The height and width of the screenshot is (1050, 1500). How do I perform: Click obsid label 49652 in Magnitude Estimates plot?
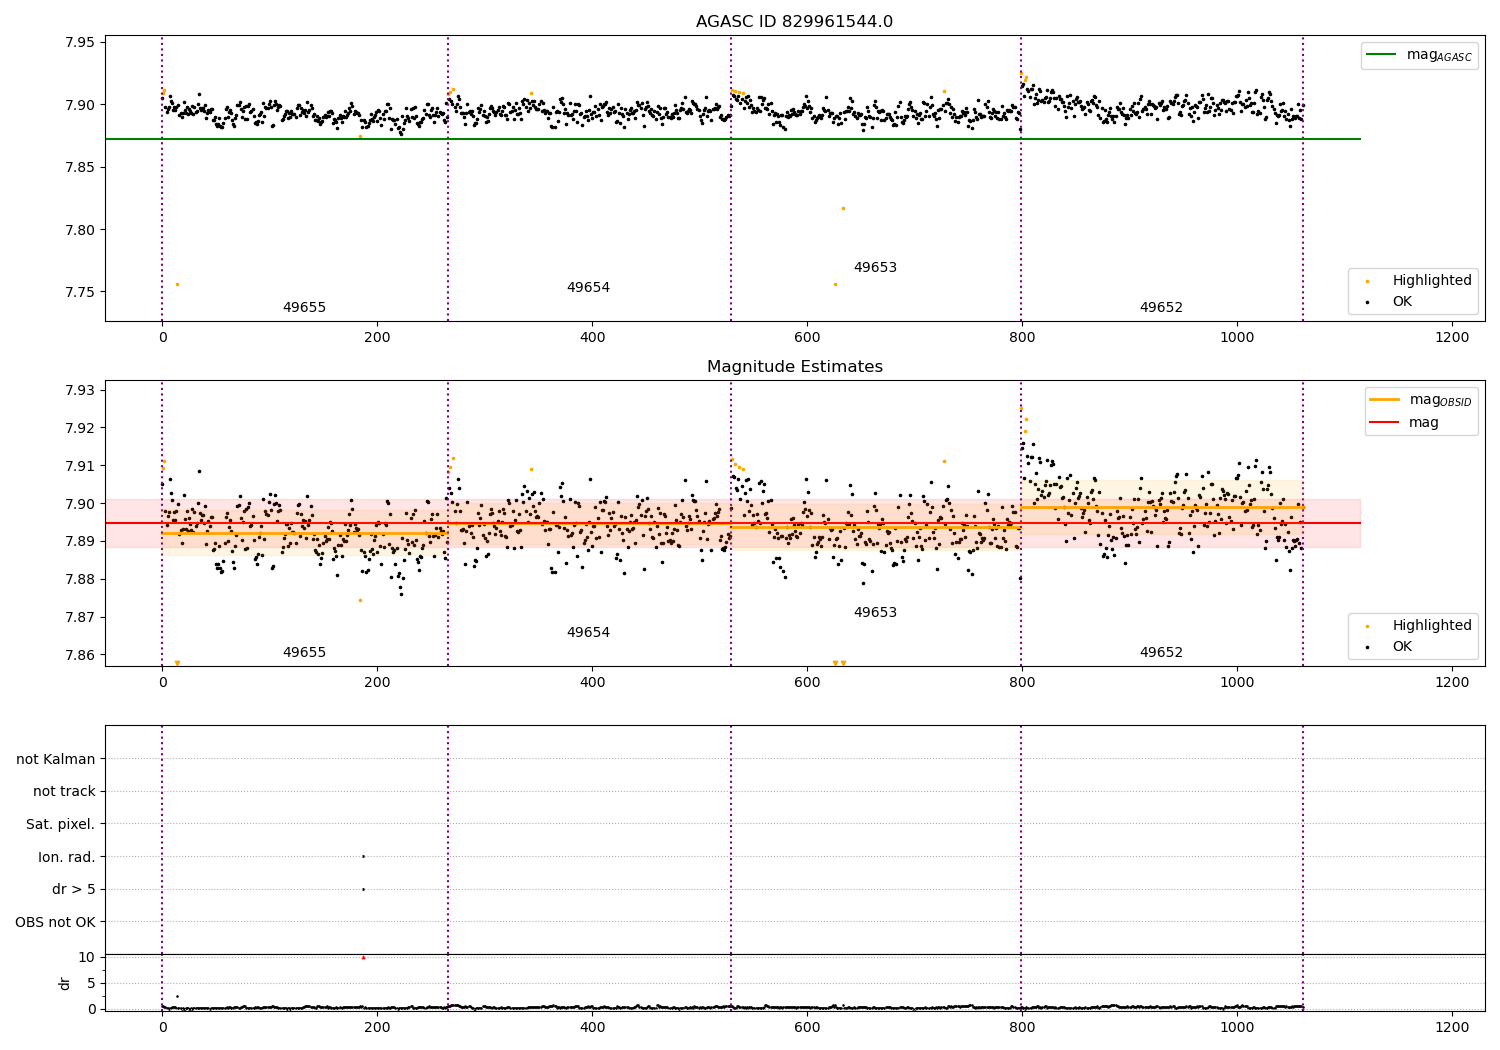1161,653
